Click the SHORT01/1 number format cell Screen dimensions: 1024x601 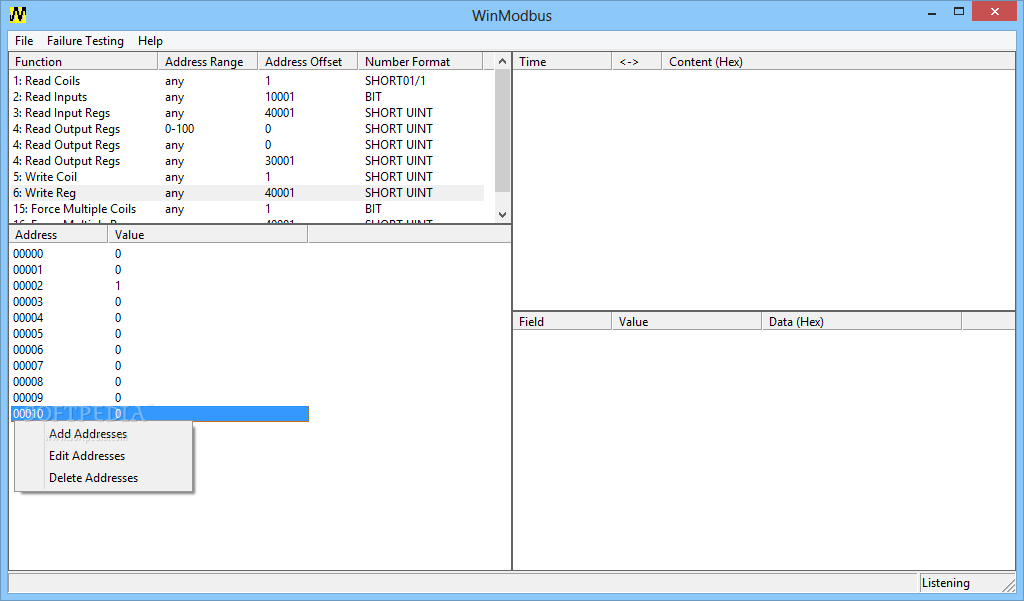395,81
